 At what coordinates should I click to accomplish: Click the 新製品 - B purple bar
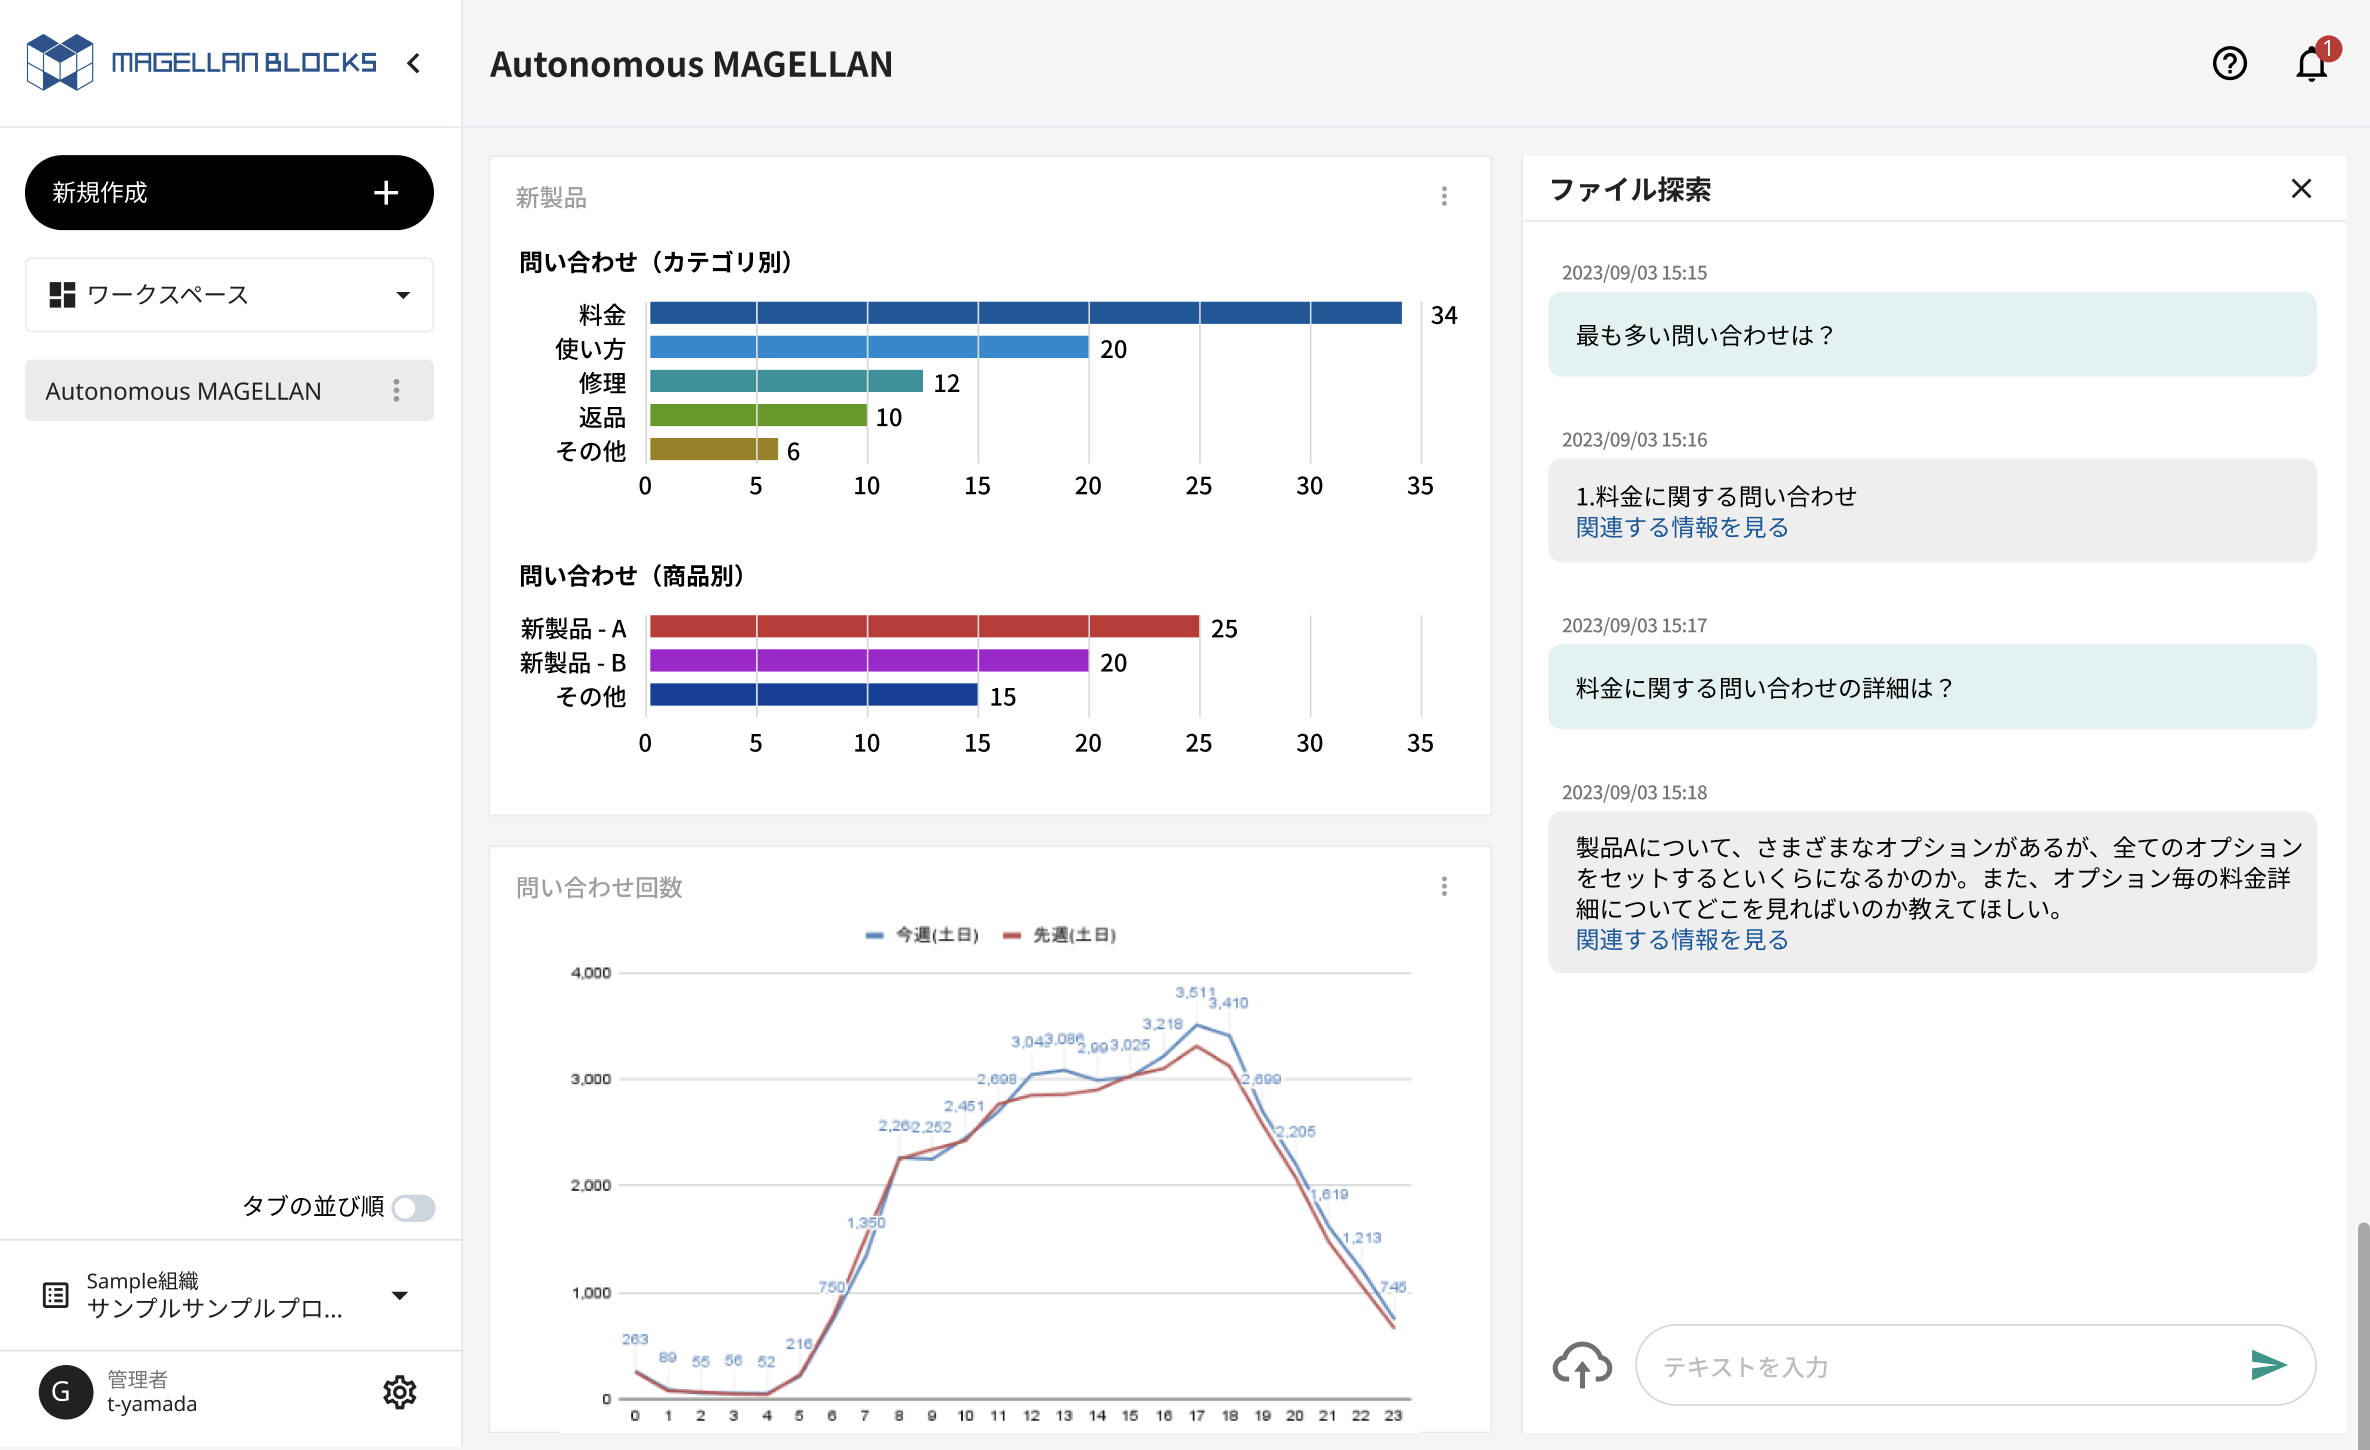(869, 661)
